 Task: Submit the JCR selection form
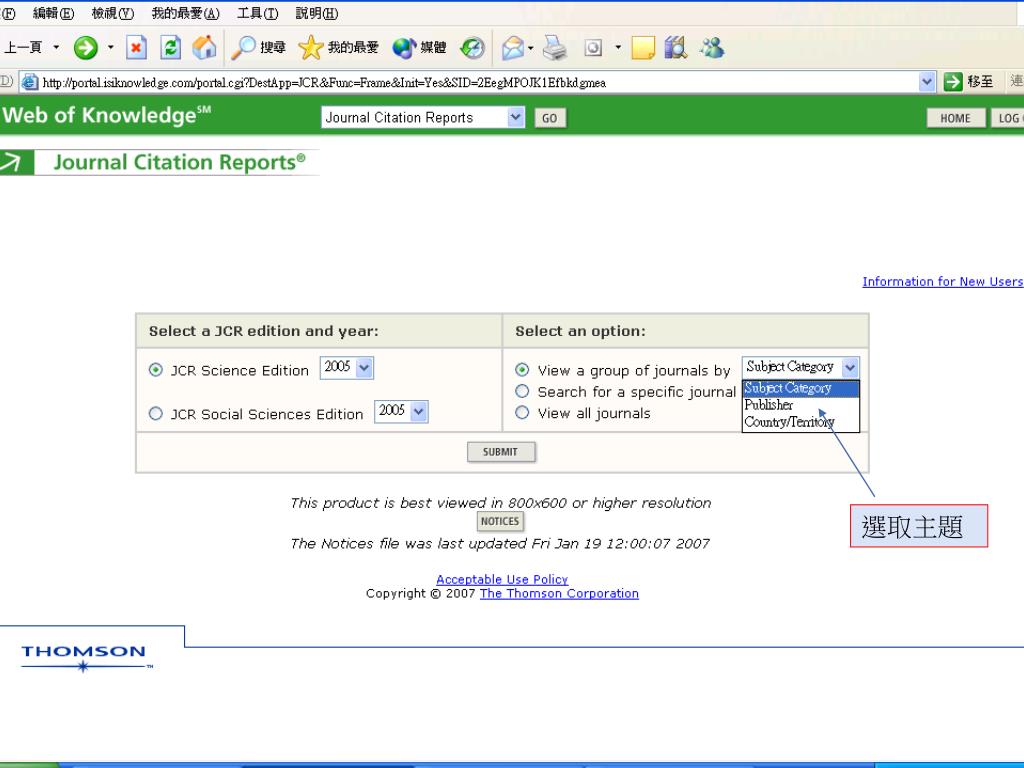click(501, 452)
